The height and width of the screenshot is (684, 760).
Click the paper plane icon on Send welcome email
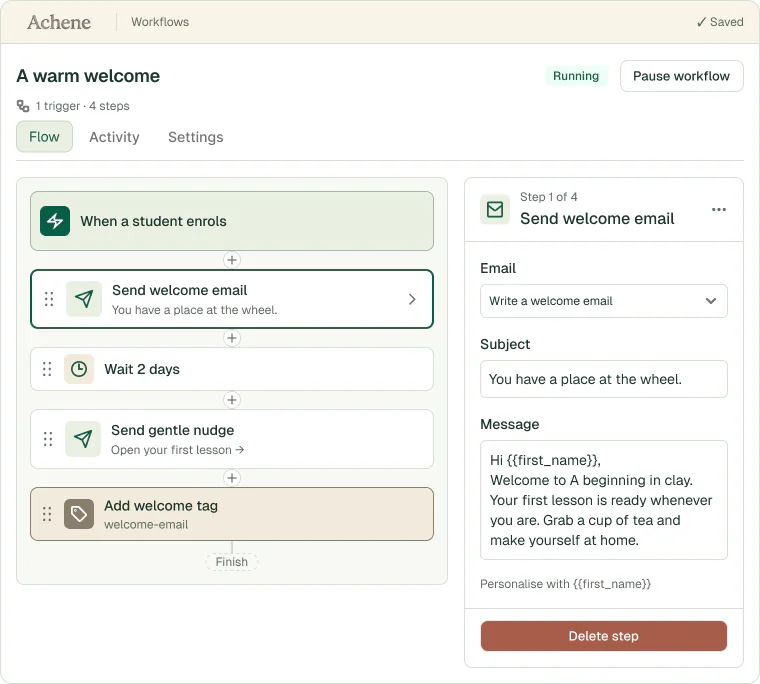click(x=84, y=299)
